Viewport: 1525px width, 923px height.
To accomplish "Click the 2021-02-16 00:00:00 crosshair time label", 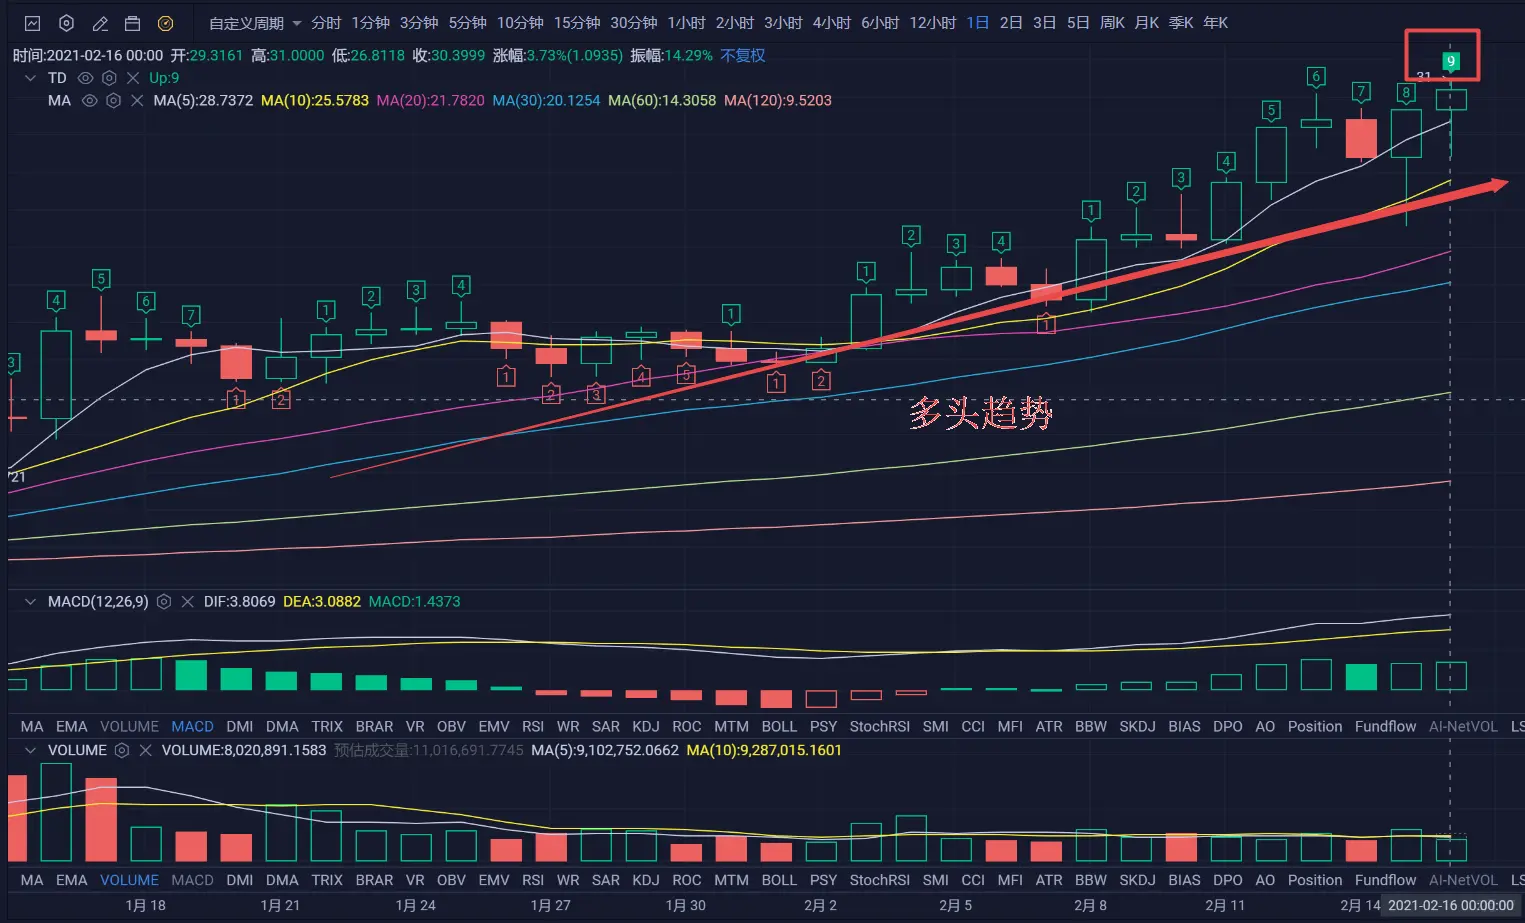I will [1451, 906].
